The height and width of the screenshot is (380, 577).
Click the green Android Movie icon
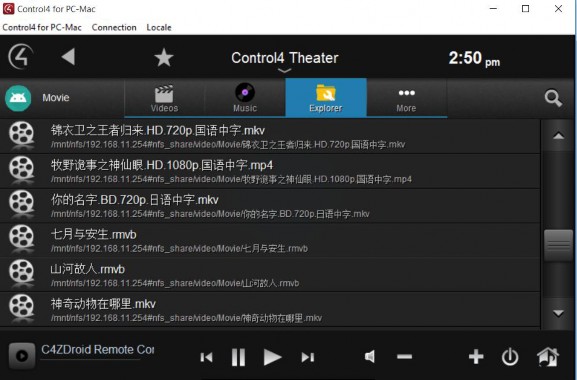[x=18, y=98]
